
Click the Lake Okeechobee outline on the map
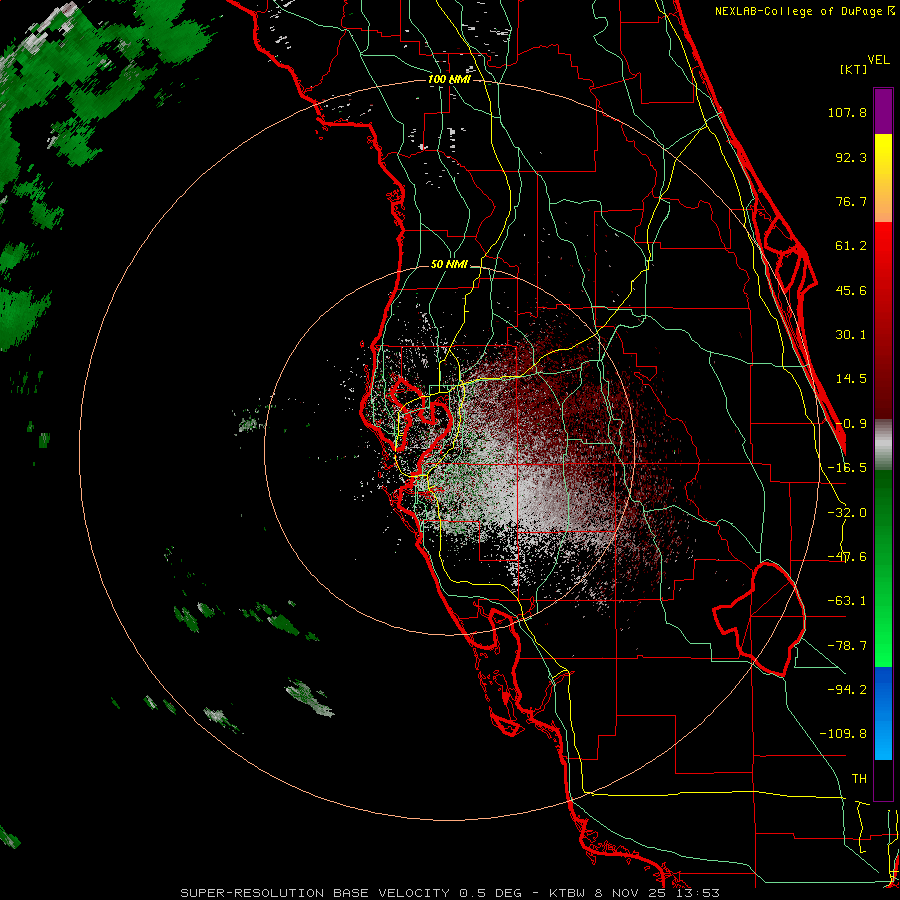[x=759, y=619]
